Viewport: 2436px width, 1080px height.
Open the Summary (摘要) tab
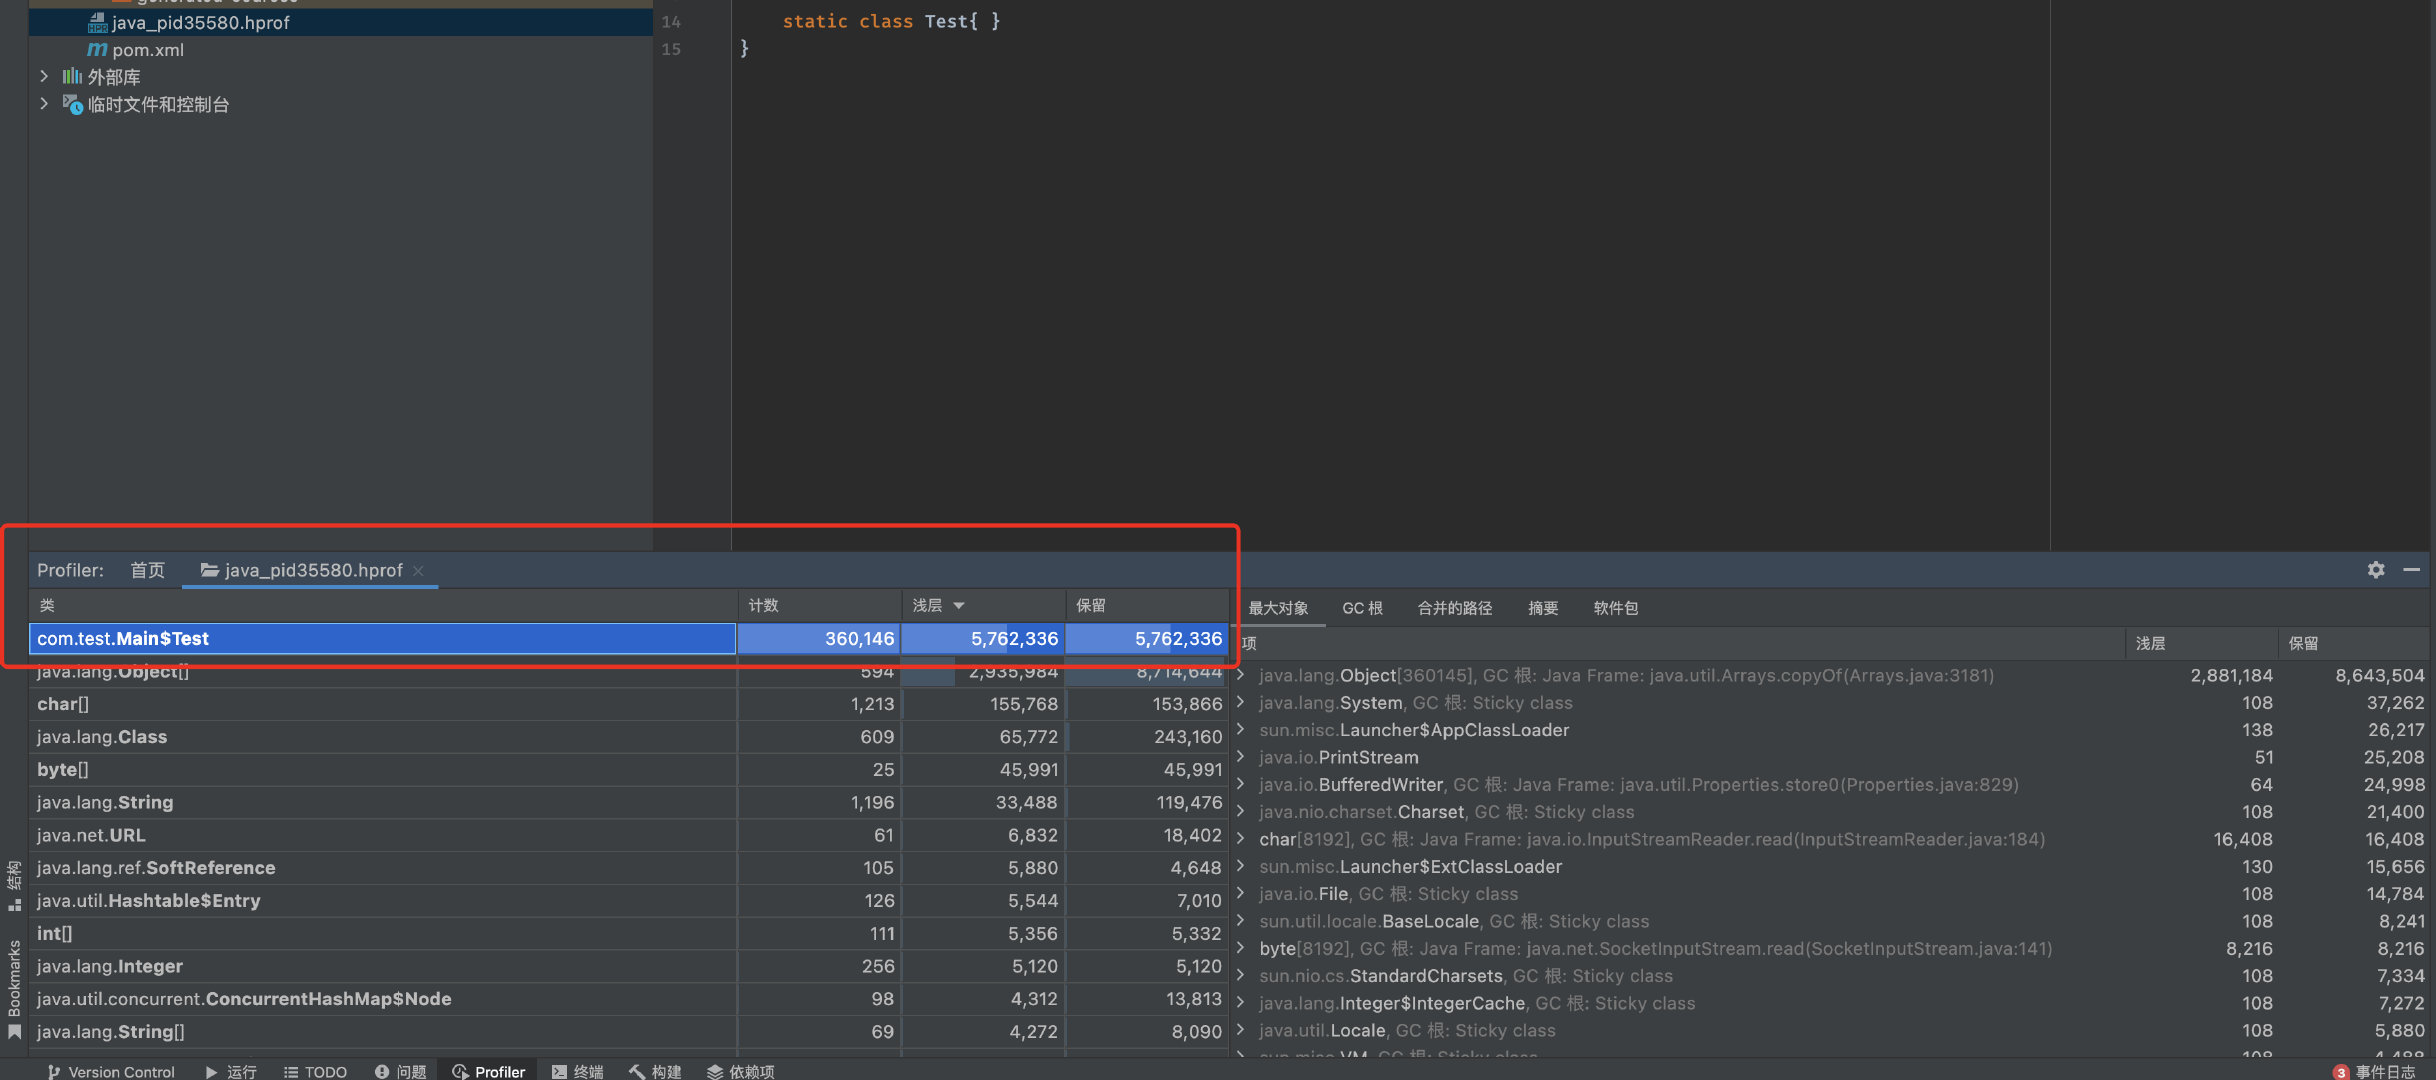(1542, 608)
